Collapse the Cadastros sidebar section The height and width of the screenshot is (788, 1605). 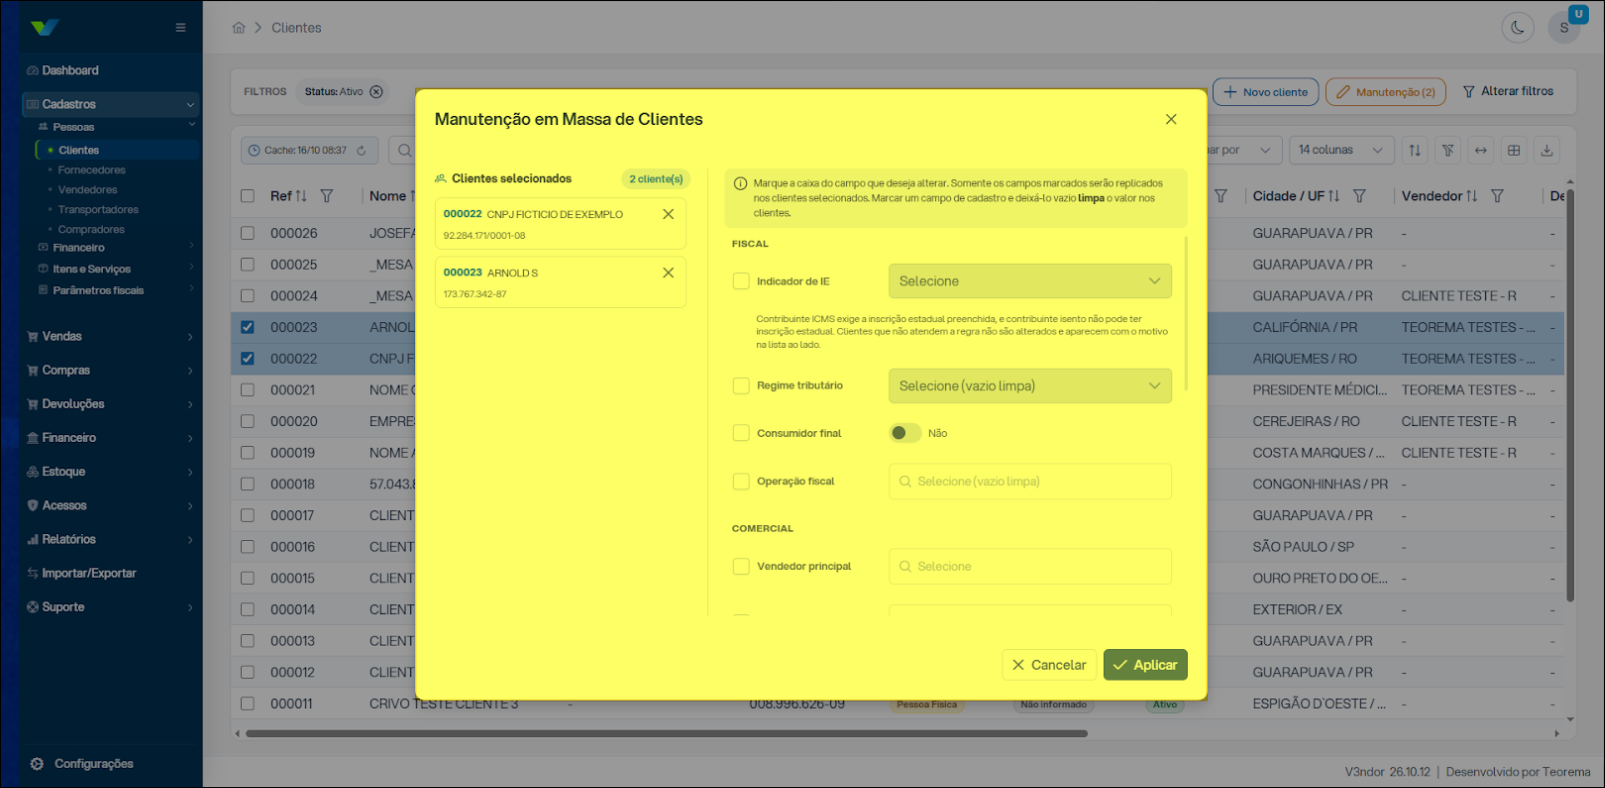coord(110,104)
